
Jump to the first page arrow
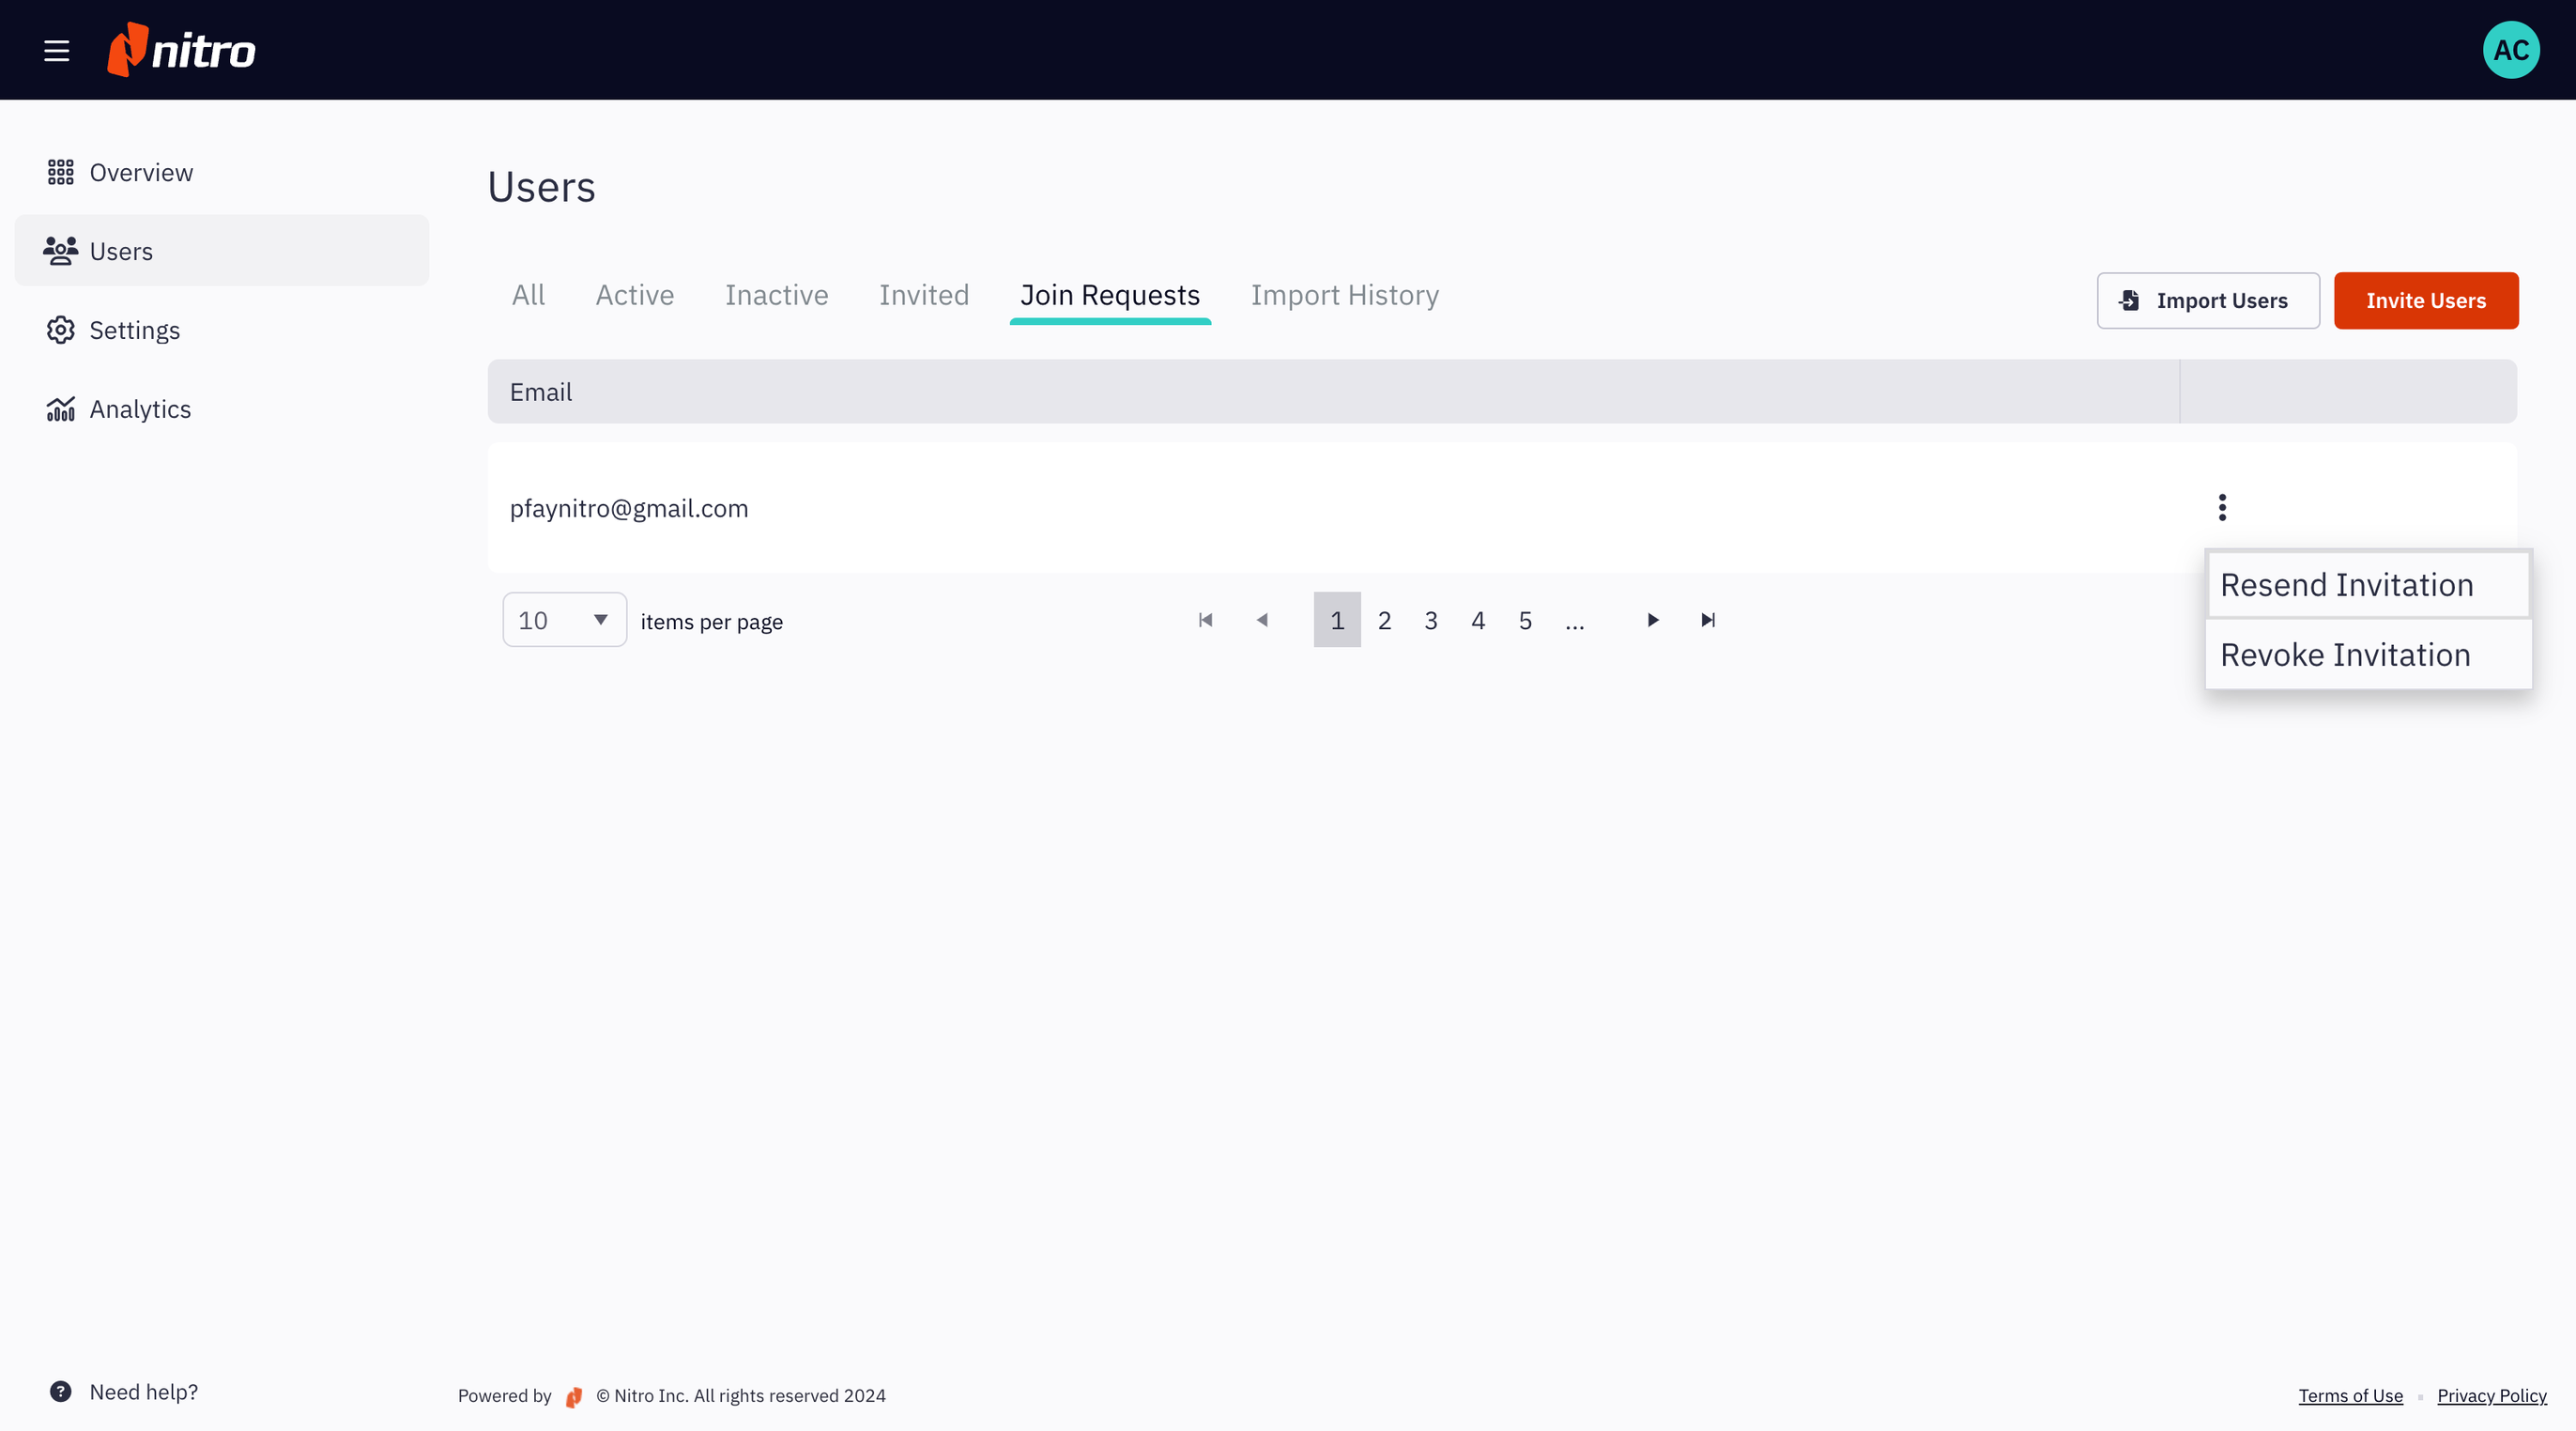click(1205, 620)
